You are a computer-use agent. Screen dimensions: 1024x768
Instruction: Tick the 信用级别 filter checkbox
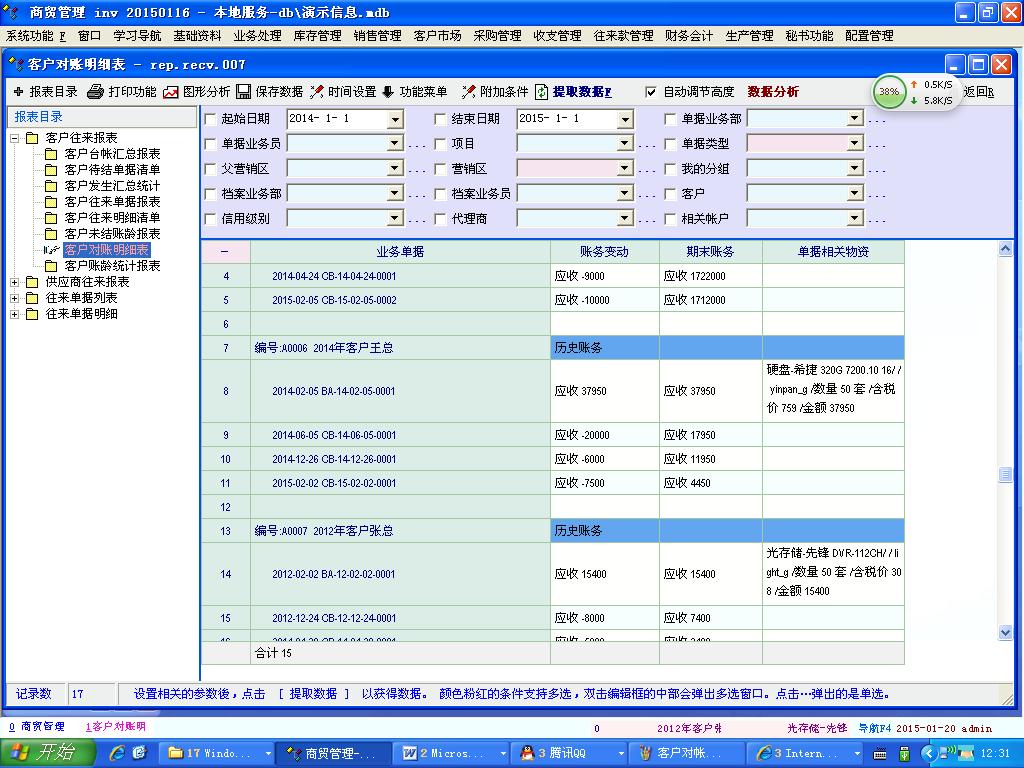click(210, 218)
